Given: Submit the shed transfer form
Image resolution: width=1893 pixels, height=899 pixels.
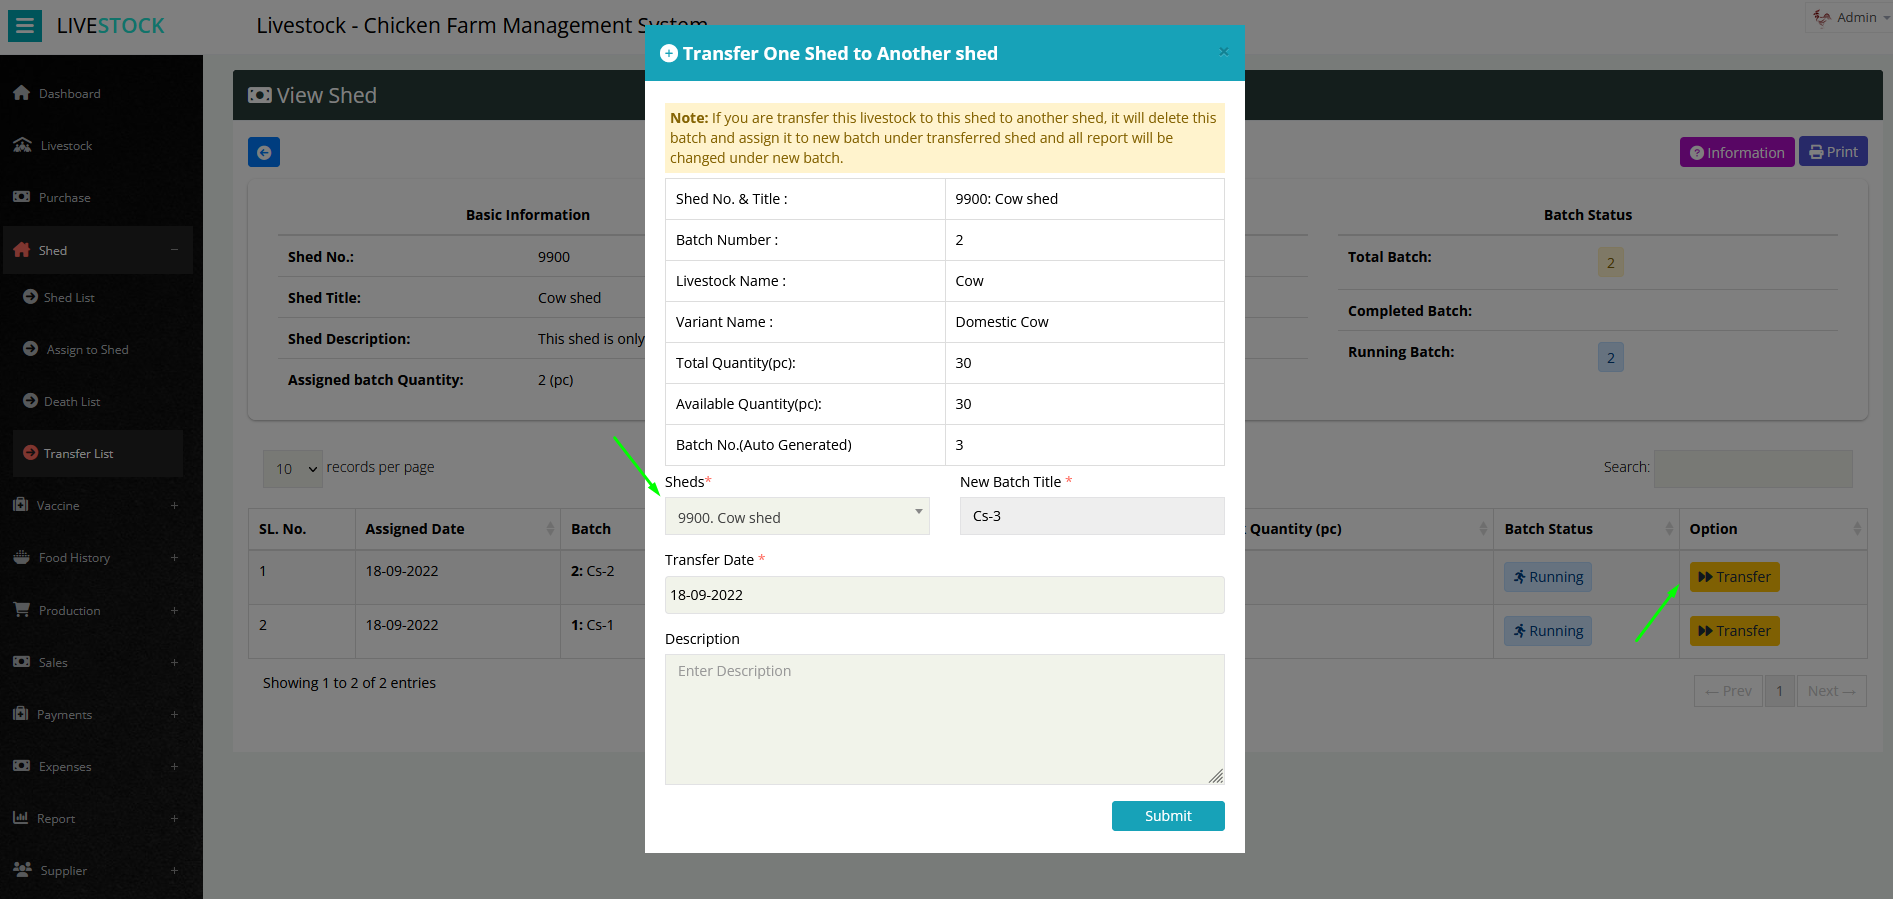Looking at the screenshot, I should tap(1167, 816).
